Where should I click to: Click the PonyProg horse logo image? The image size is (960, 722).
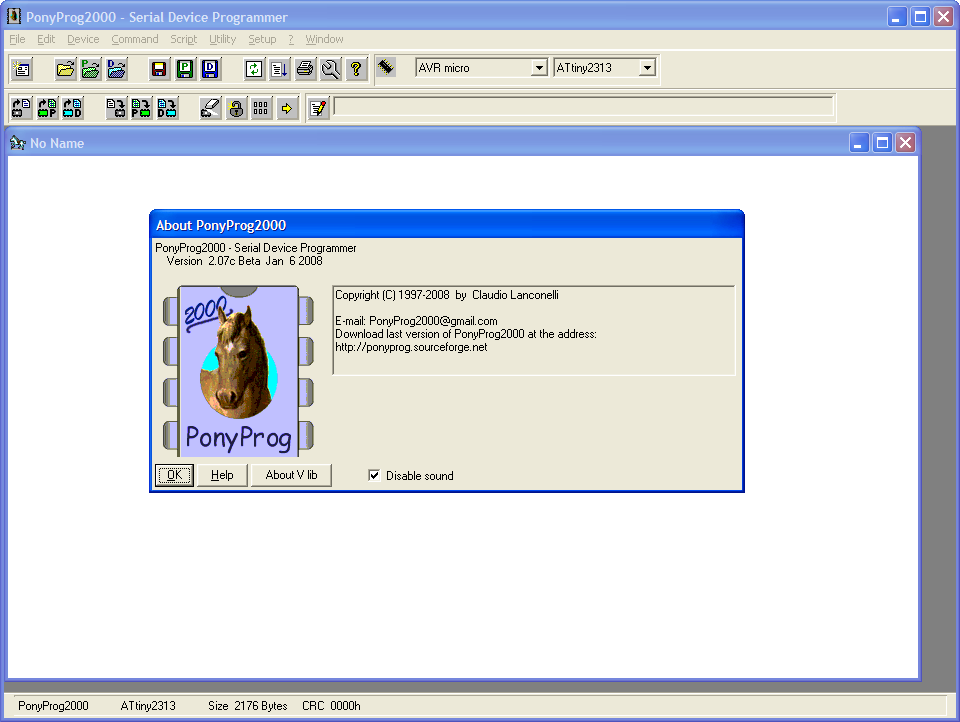(x=238, y=371)
